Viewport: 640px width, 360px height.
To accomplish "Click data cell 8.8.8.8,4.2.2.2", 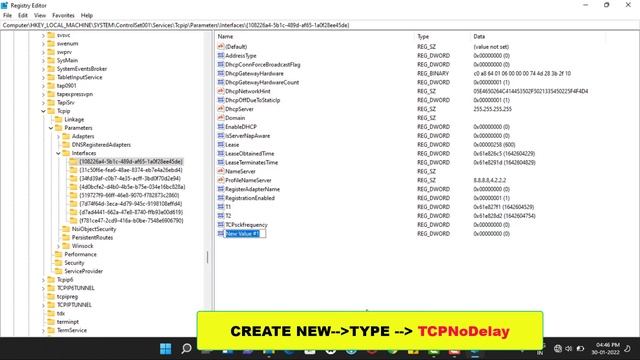I will [x=489, y=180].
